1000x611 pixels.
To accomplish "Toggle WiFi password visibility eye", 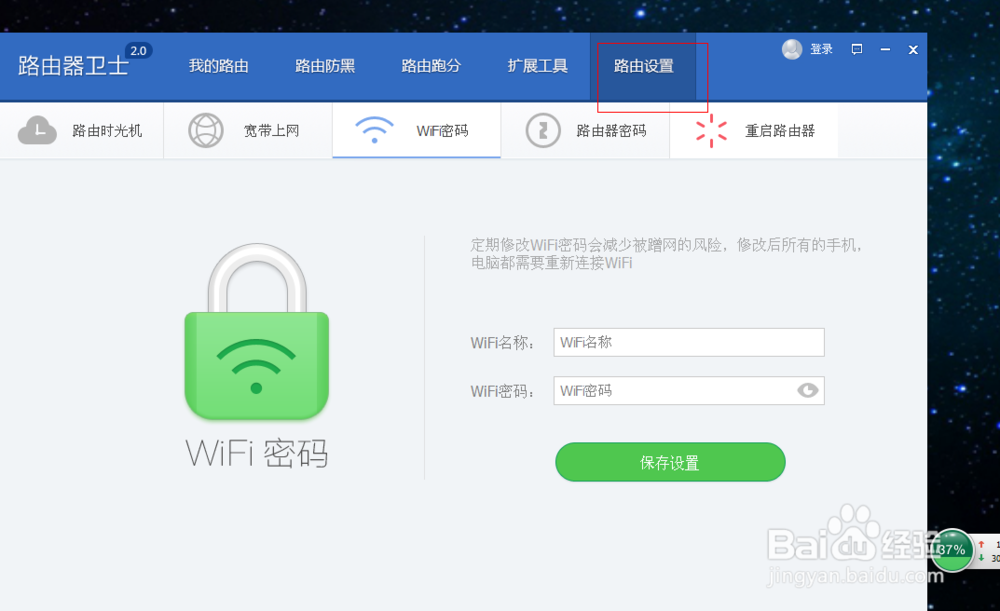I will pyautogui.click(x=807, y=390).
